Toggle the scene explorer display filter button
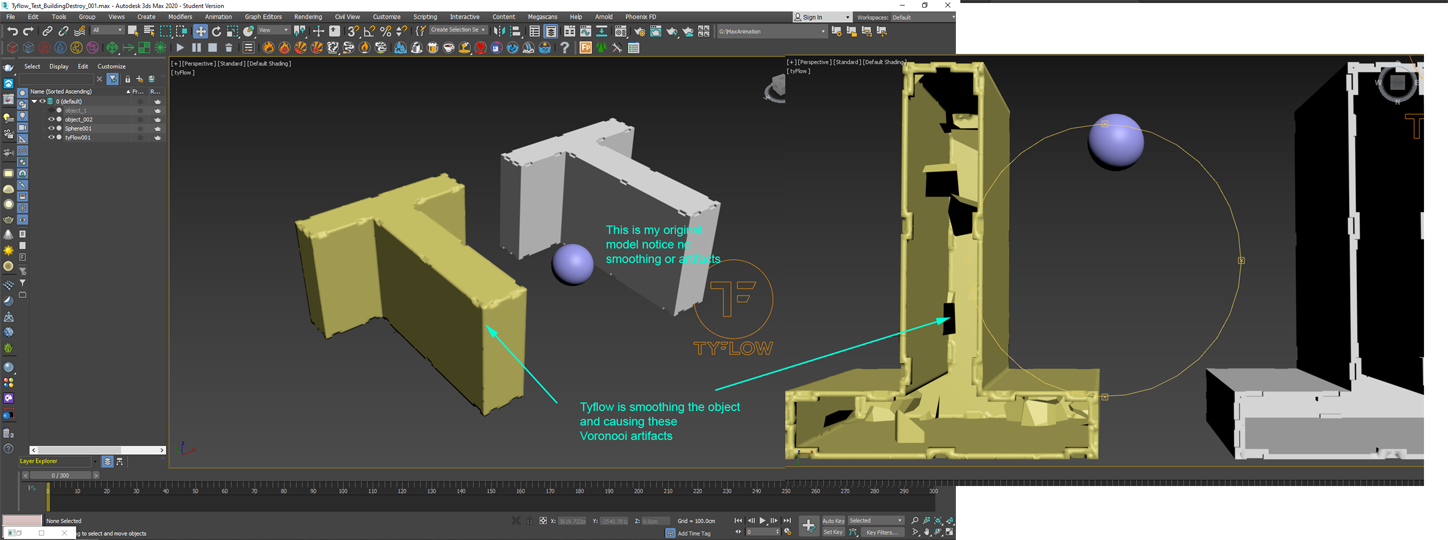 112,79
